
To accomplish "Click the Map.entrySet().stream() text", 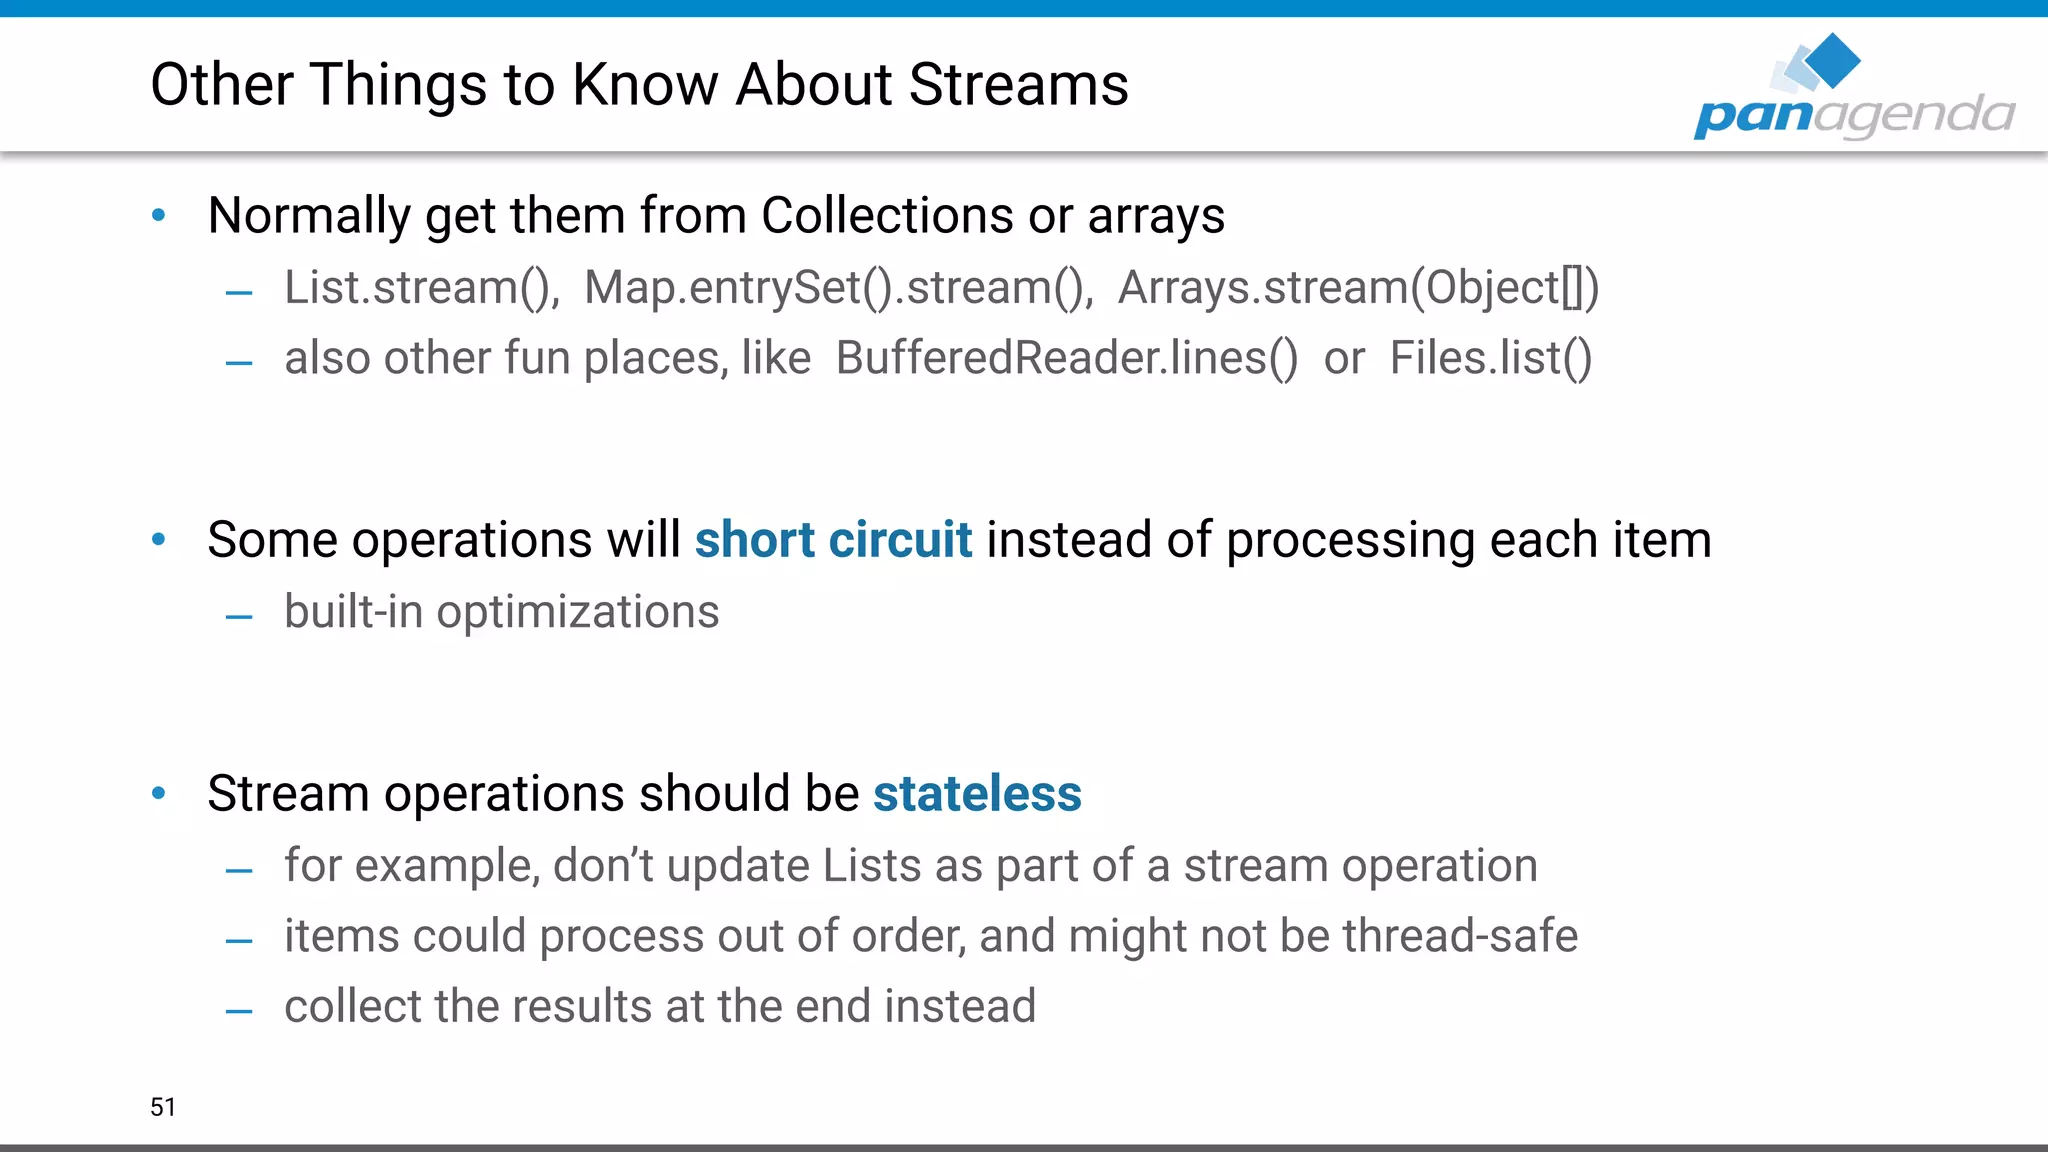I will click(x=838, y=288).
